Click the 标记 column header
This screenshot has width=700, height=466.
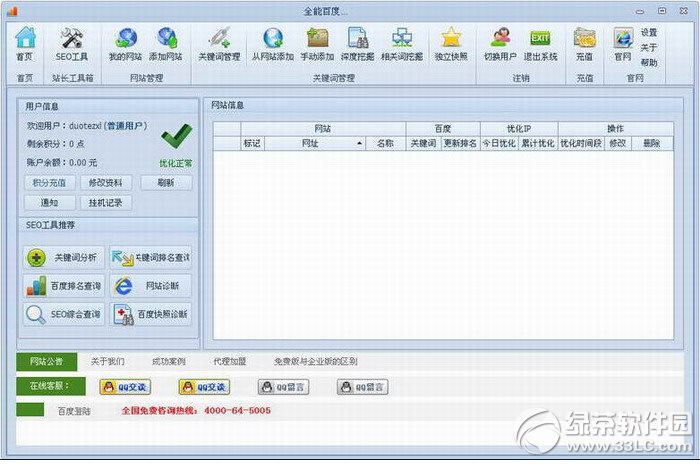pos(252,143)
